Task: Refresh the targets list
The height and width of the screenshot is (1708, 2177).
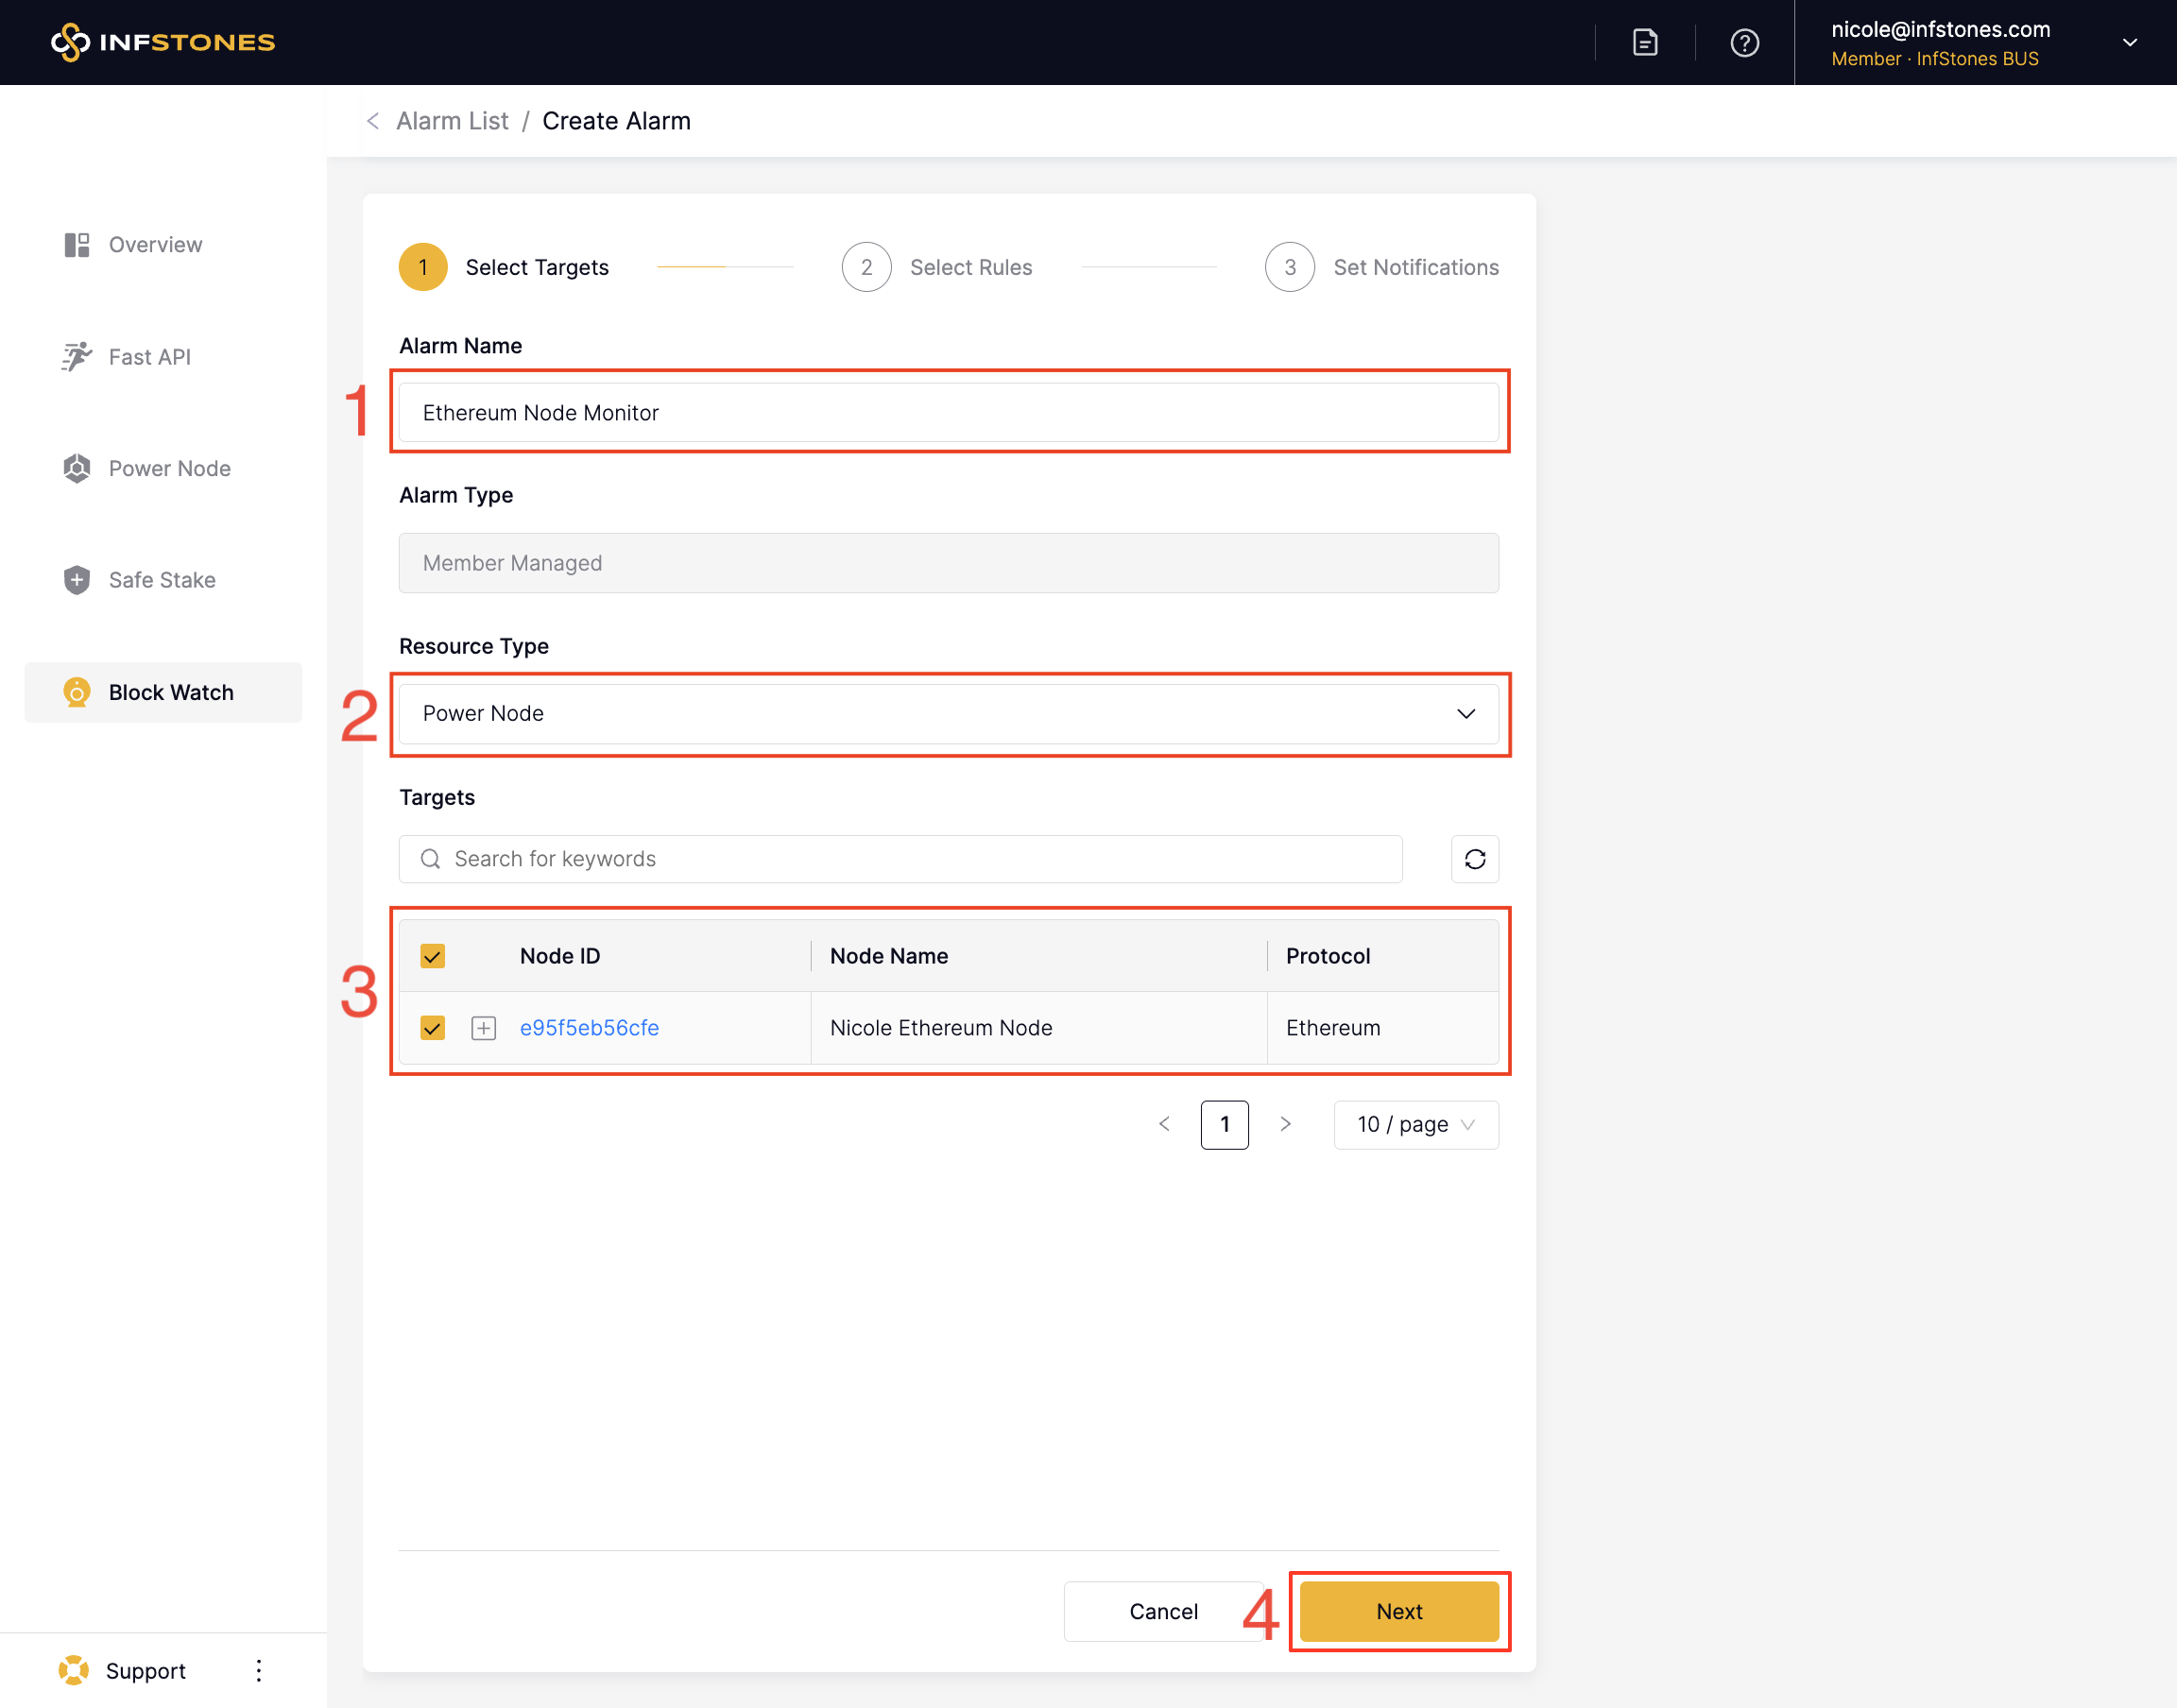Action: click(x=1474, y=859)
